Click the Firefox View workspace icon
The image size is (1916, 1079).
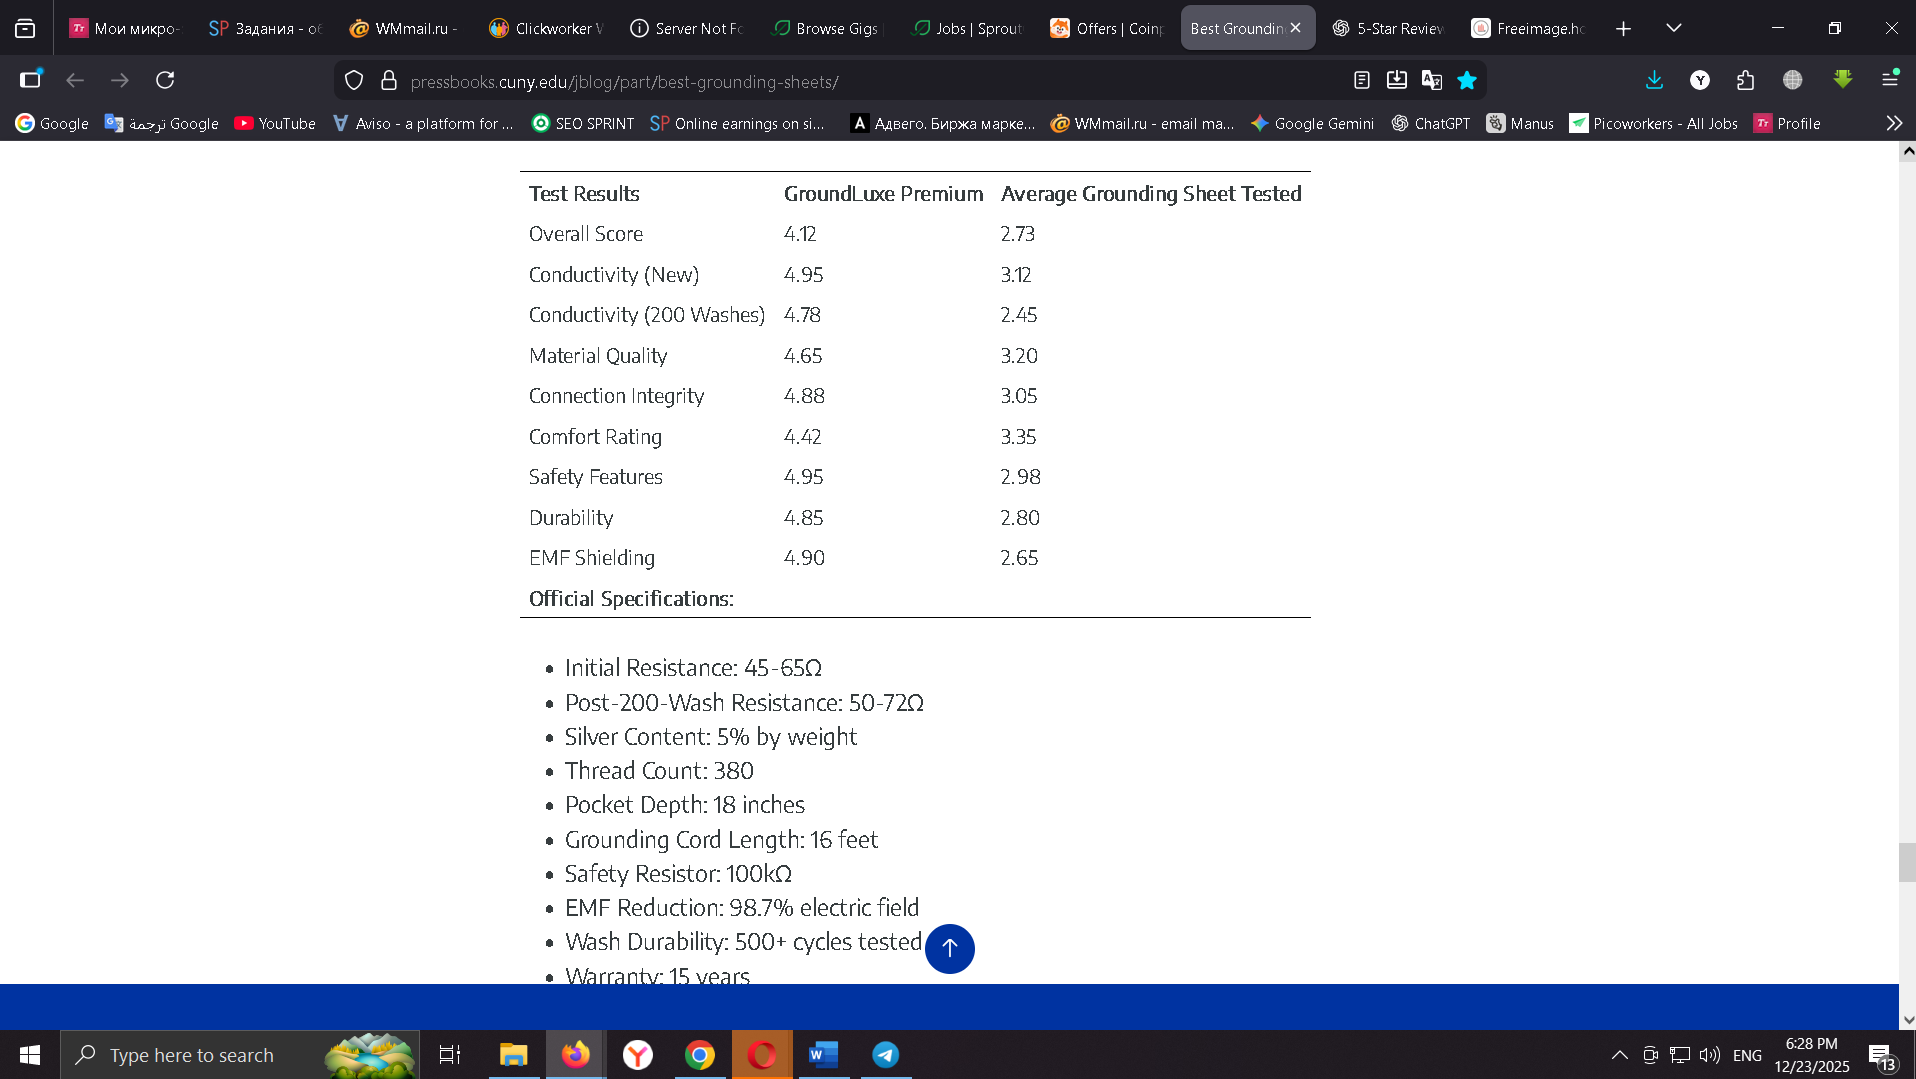(x=25, y=28)
